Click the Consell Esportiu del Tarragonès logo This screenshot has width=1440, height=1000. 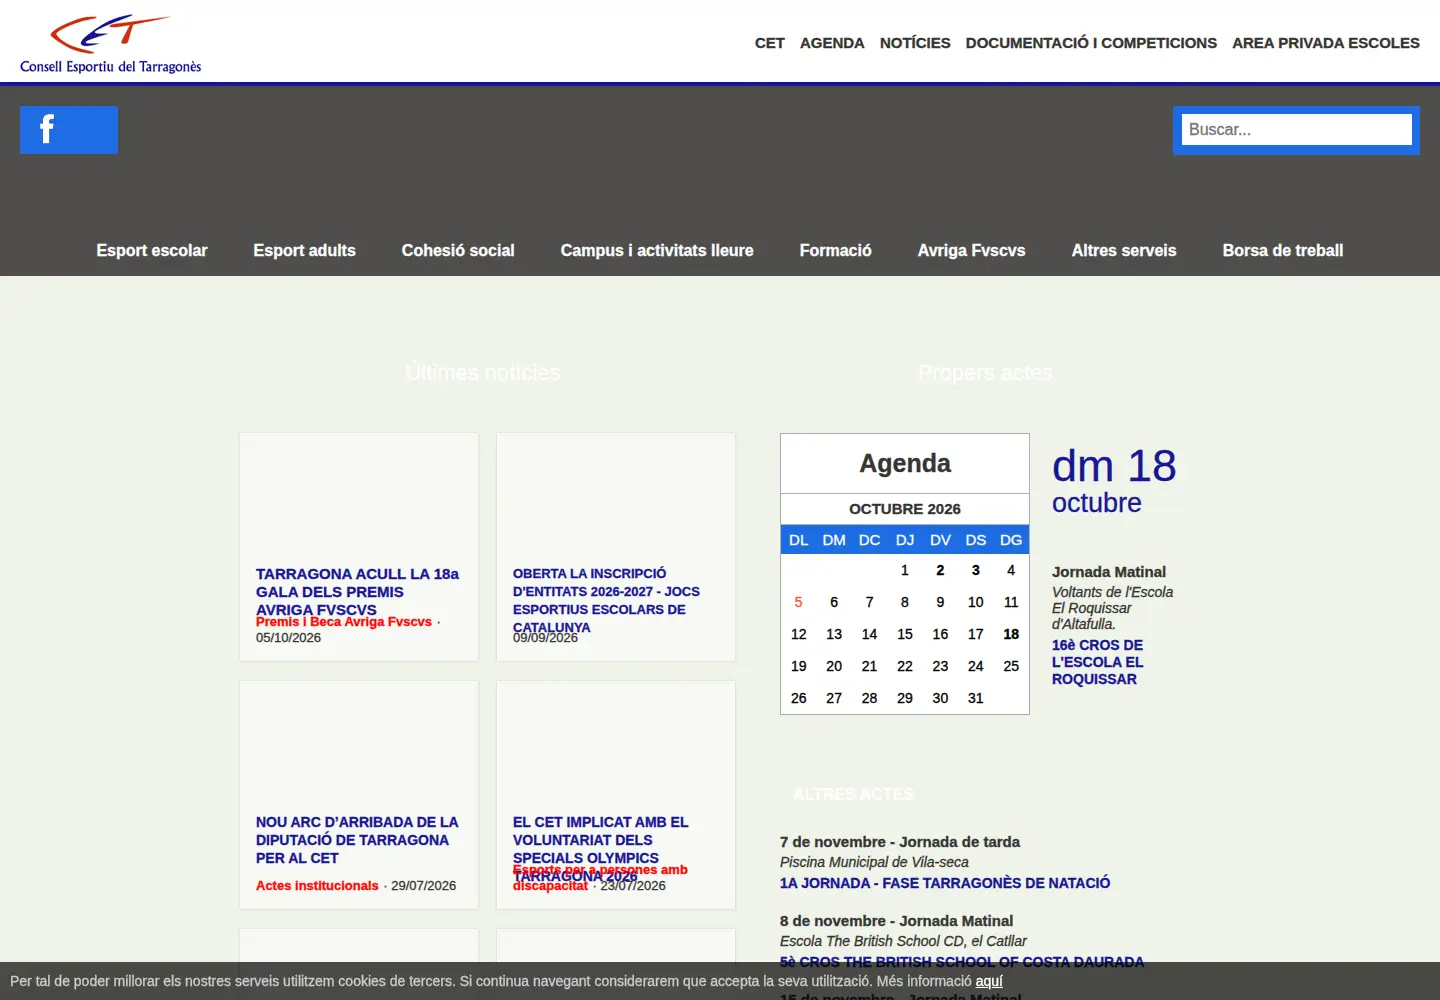tap(110, 44)
